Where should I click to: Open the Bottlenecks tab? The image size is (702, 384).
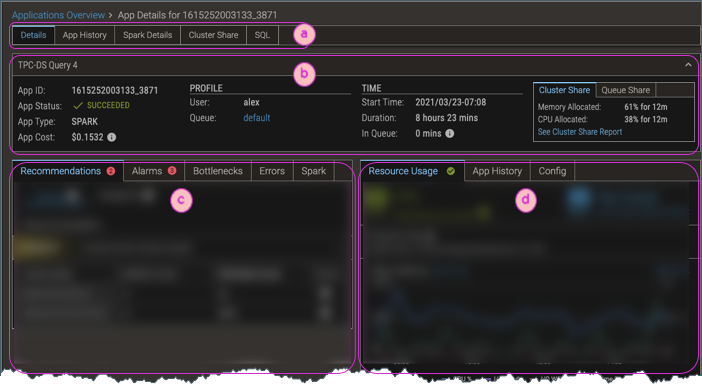(218, 171)
